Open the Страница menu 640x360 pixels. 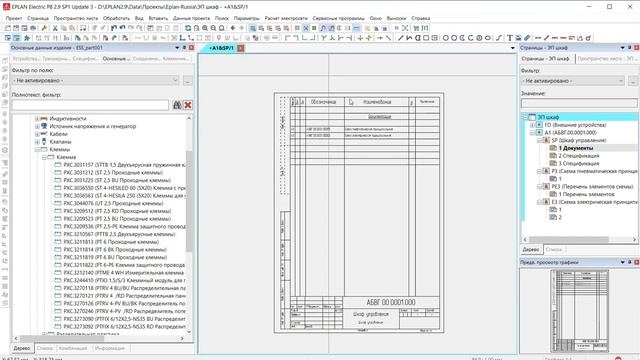[38, 18]
